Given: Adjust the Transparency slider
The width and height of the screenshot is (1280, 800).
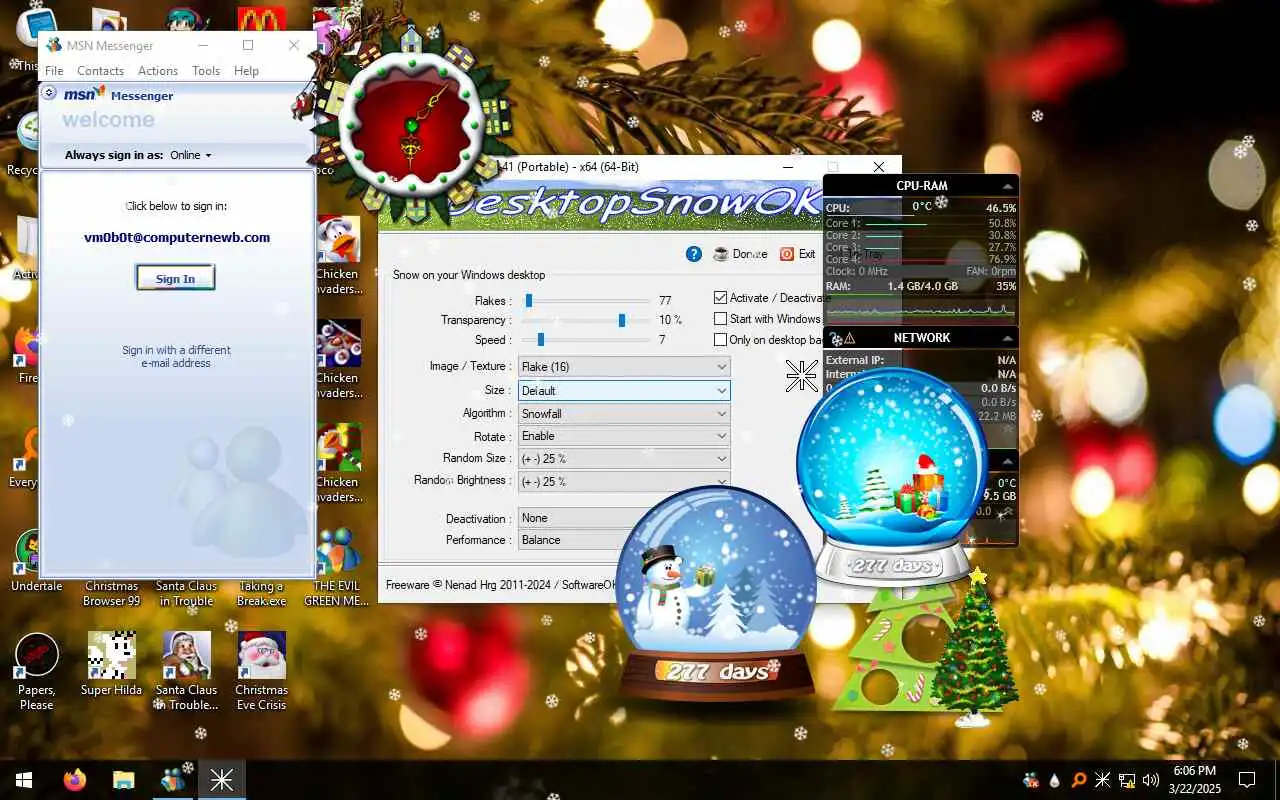Looking at the screenshot, I should [584, 320].
